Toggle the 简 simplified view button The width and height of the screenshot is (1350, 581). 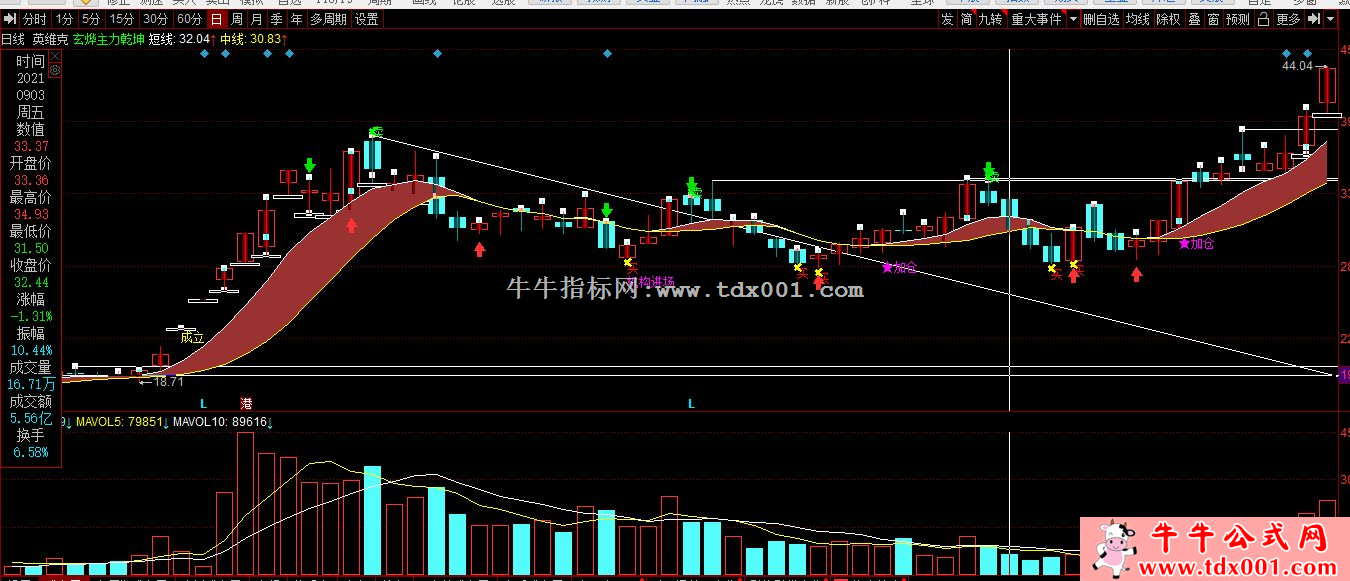[966, 19]
